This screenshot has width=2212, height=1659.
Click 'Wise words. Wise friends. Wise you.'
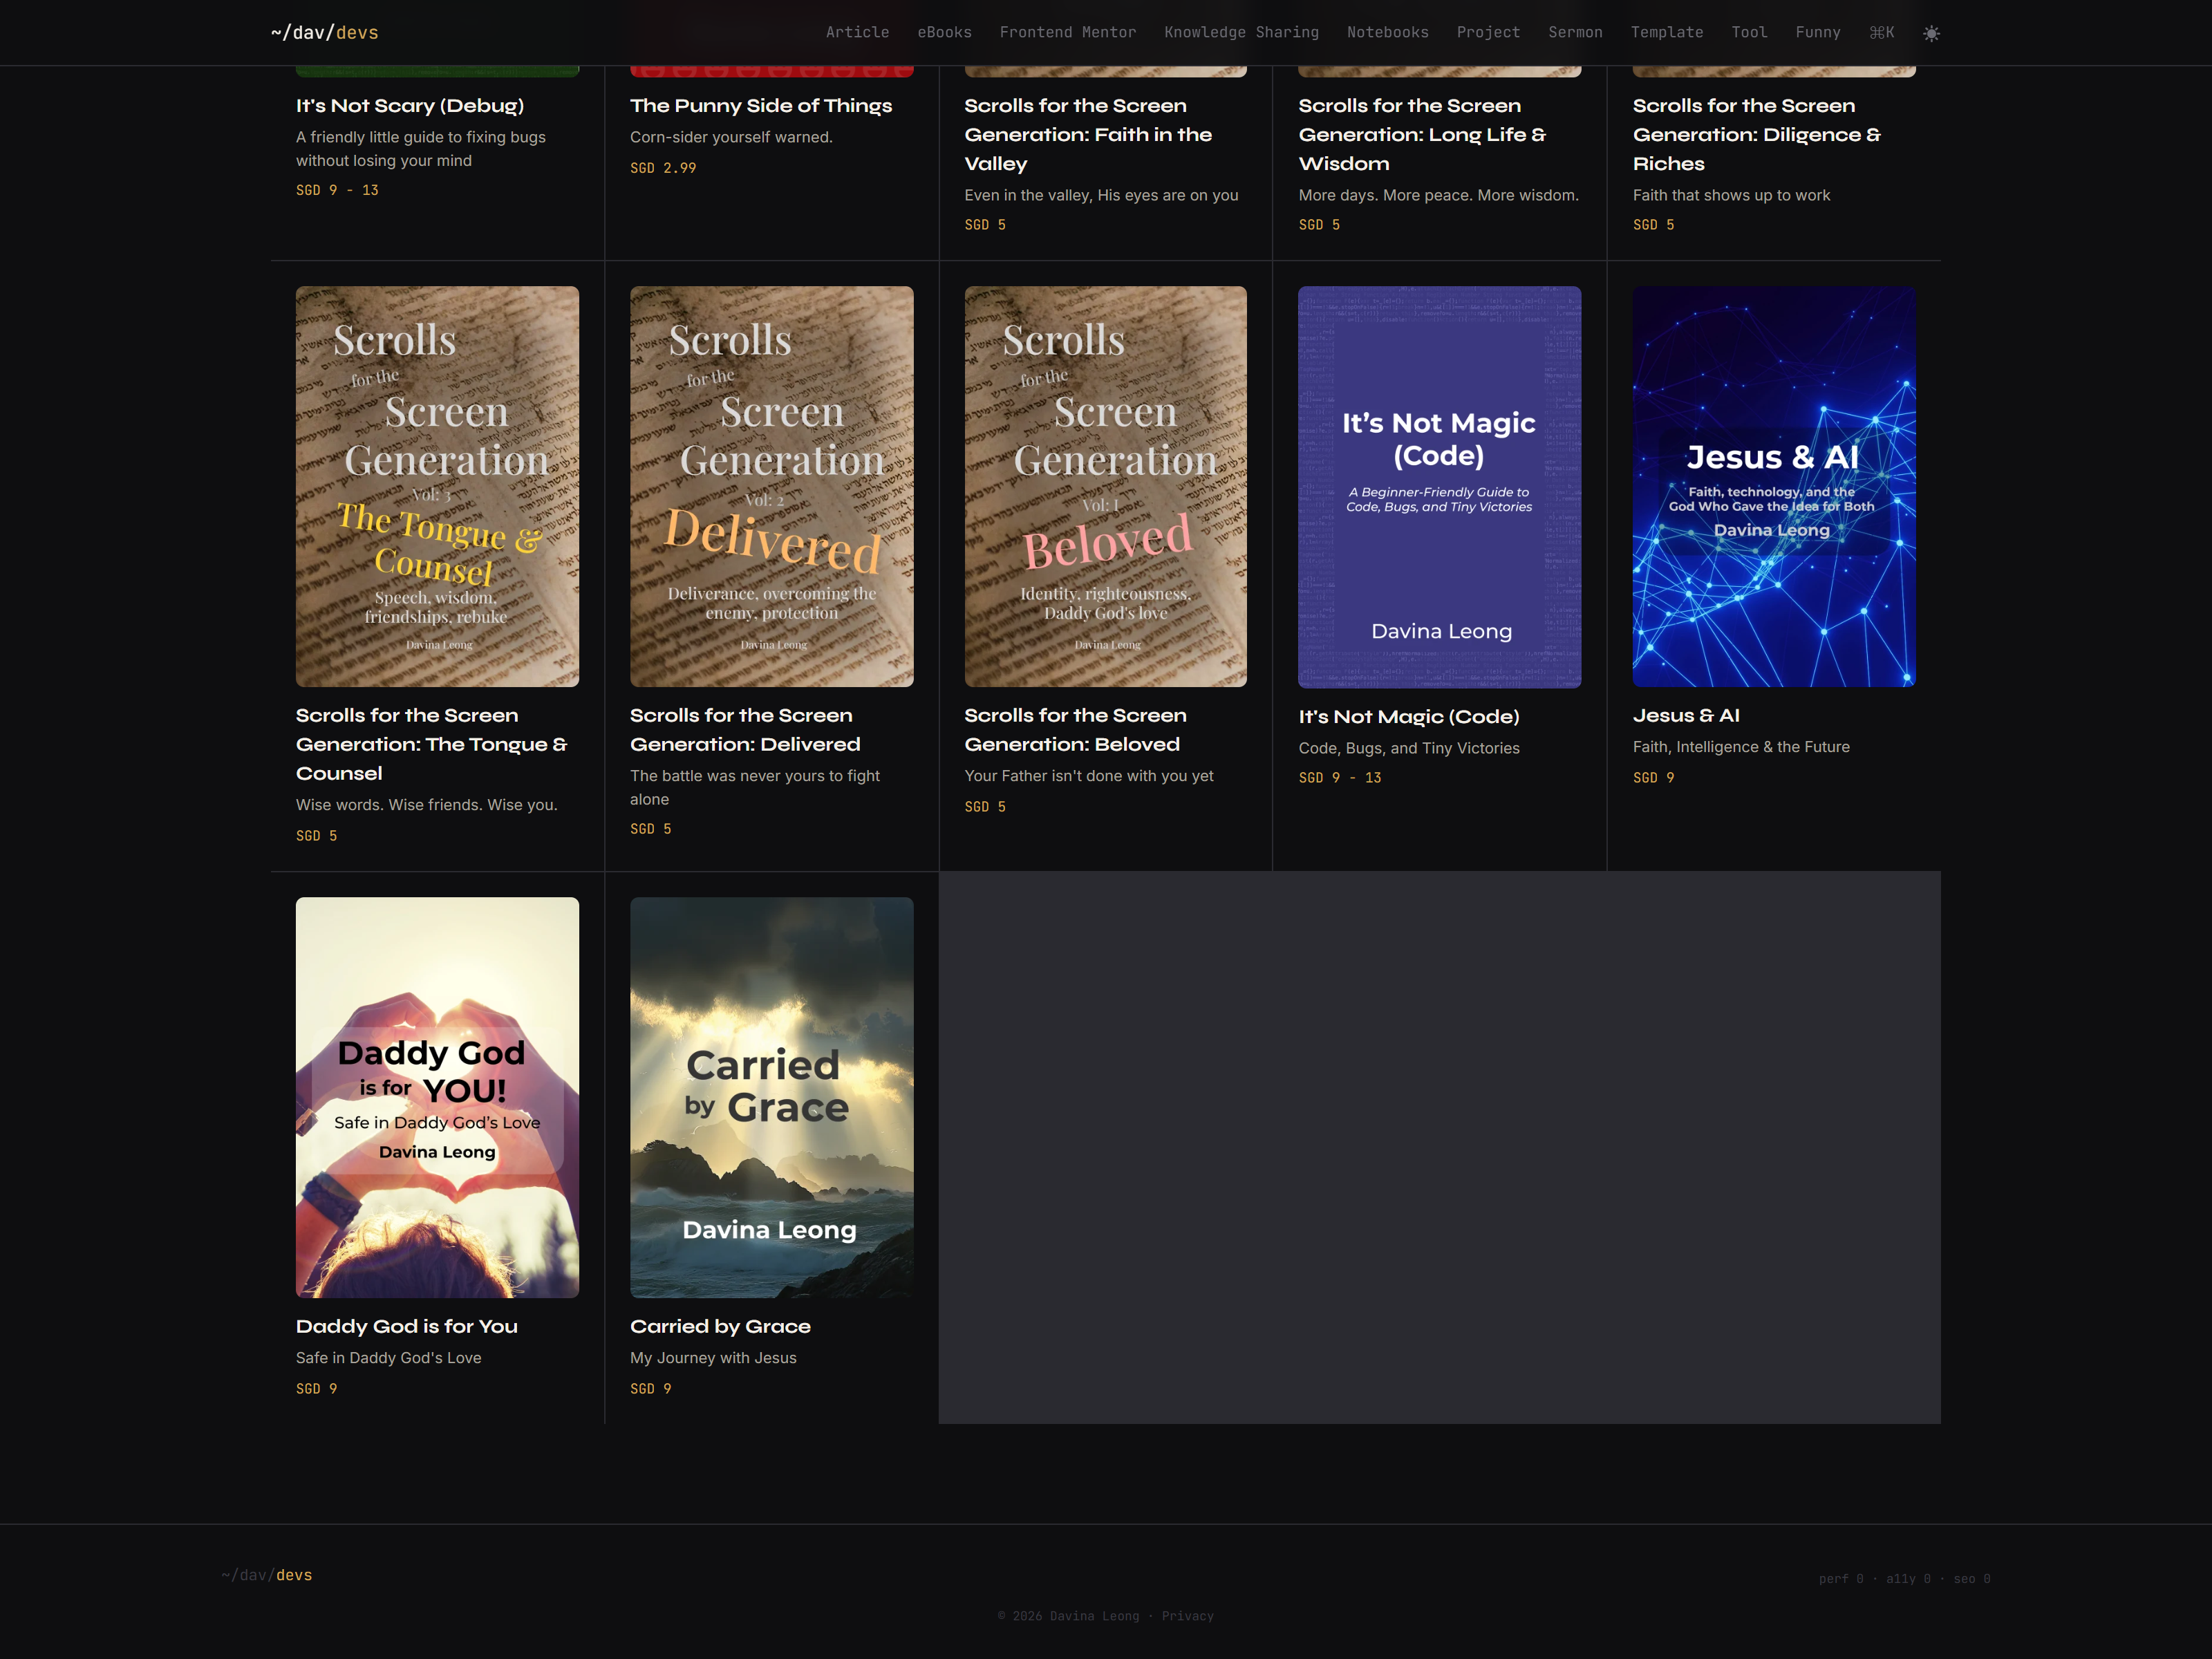coord(427,805)
